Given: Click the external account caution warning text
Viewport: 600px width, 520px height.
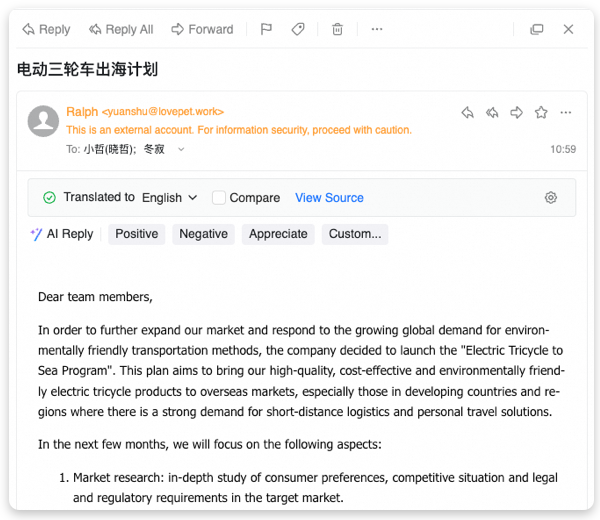Looking at the screenshot, I should [x=239, y=130].
